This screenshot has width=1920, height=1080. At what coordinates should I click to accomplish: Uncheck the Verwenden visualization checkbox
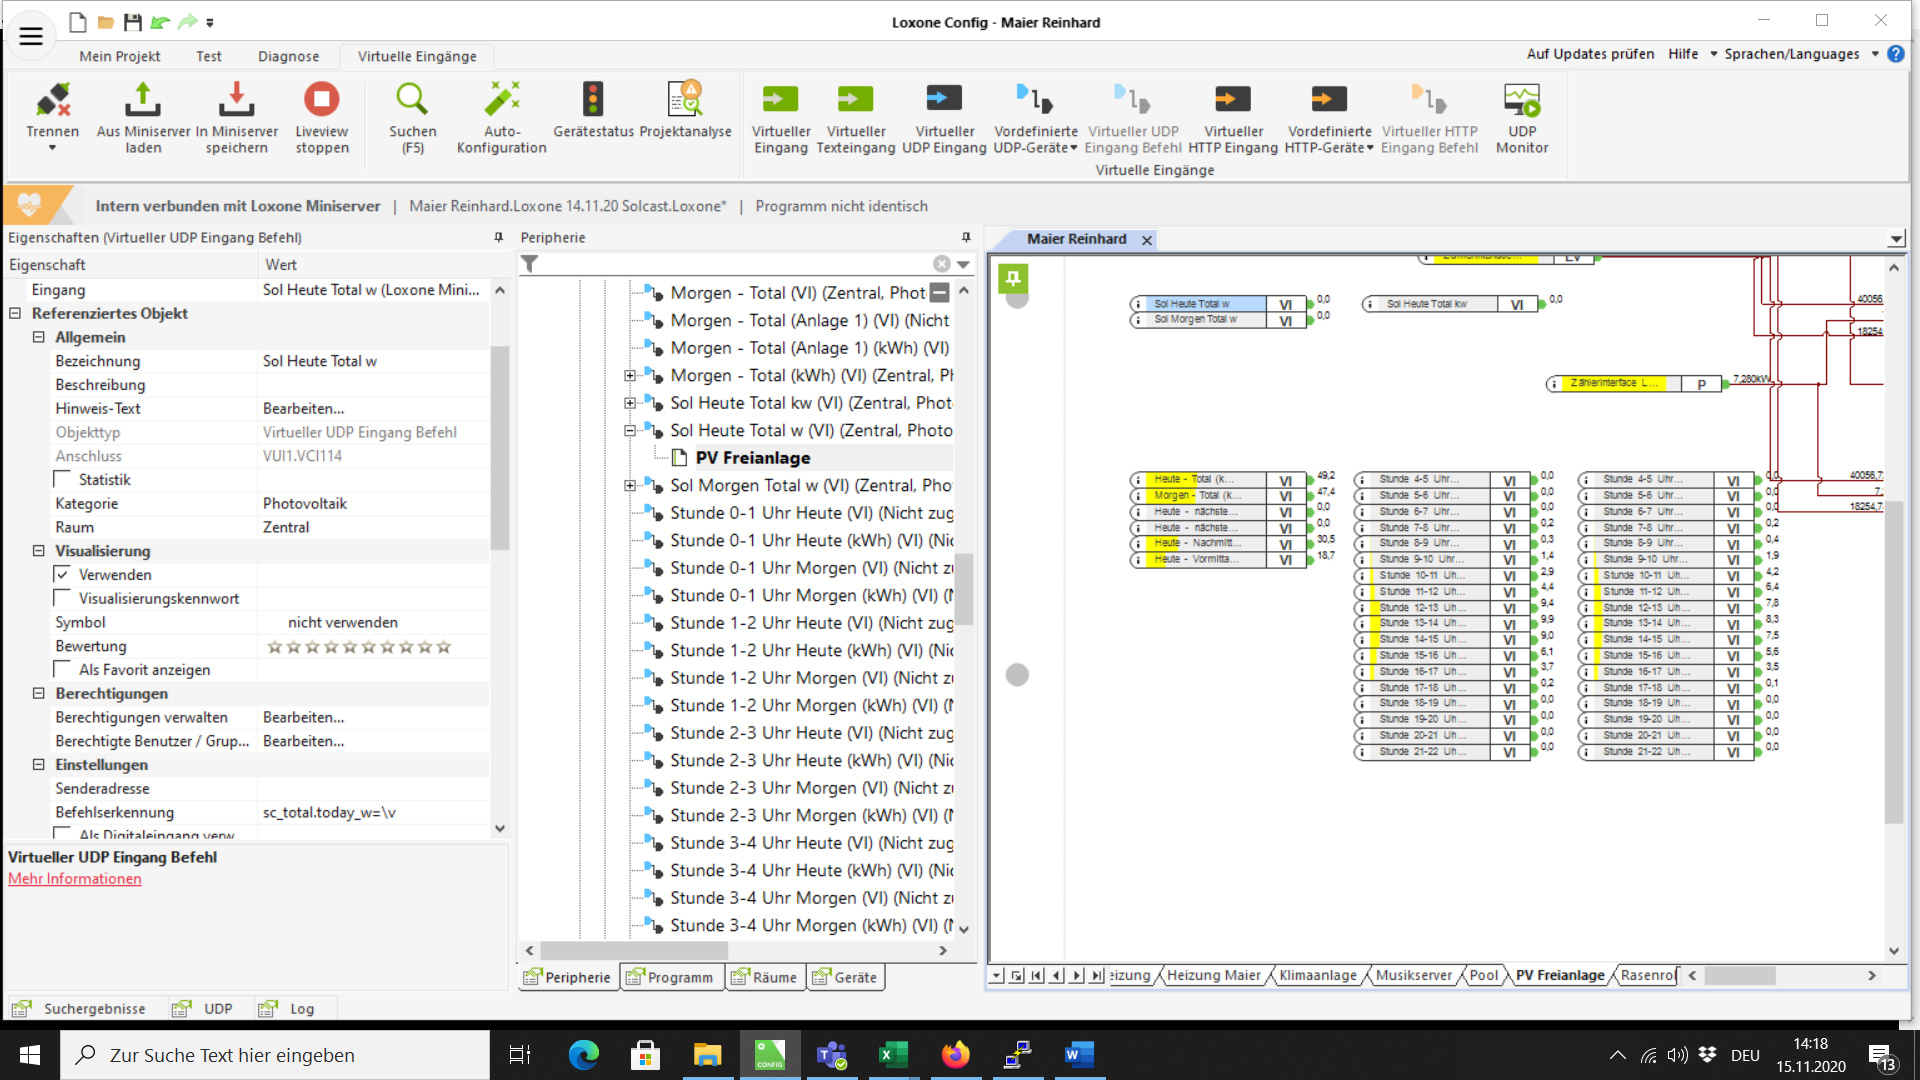click(63, 575)
